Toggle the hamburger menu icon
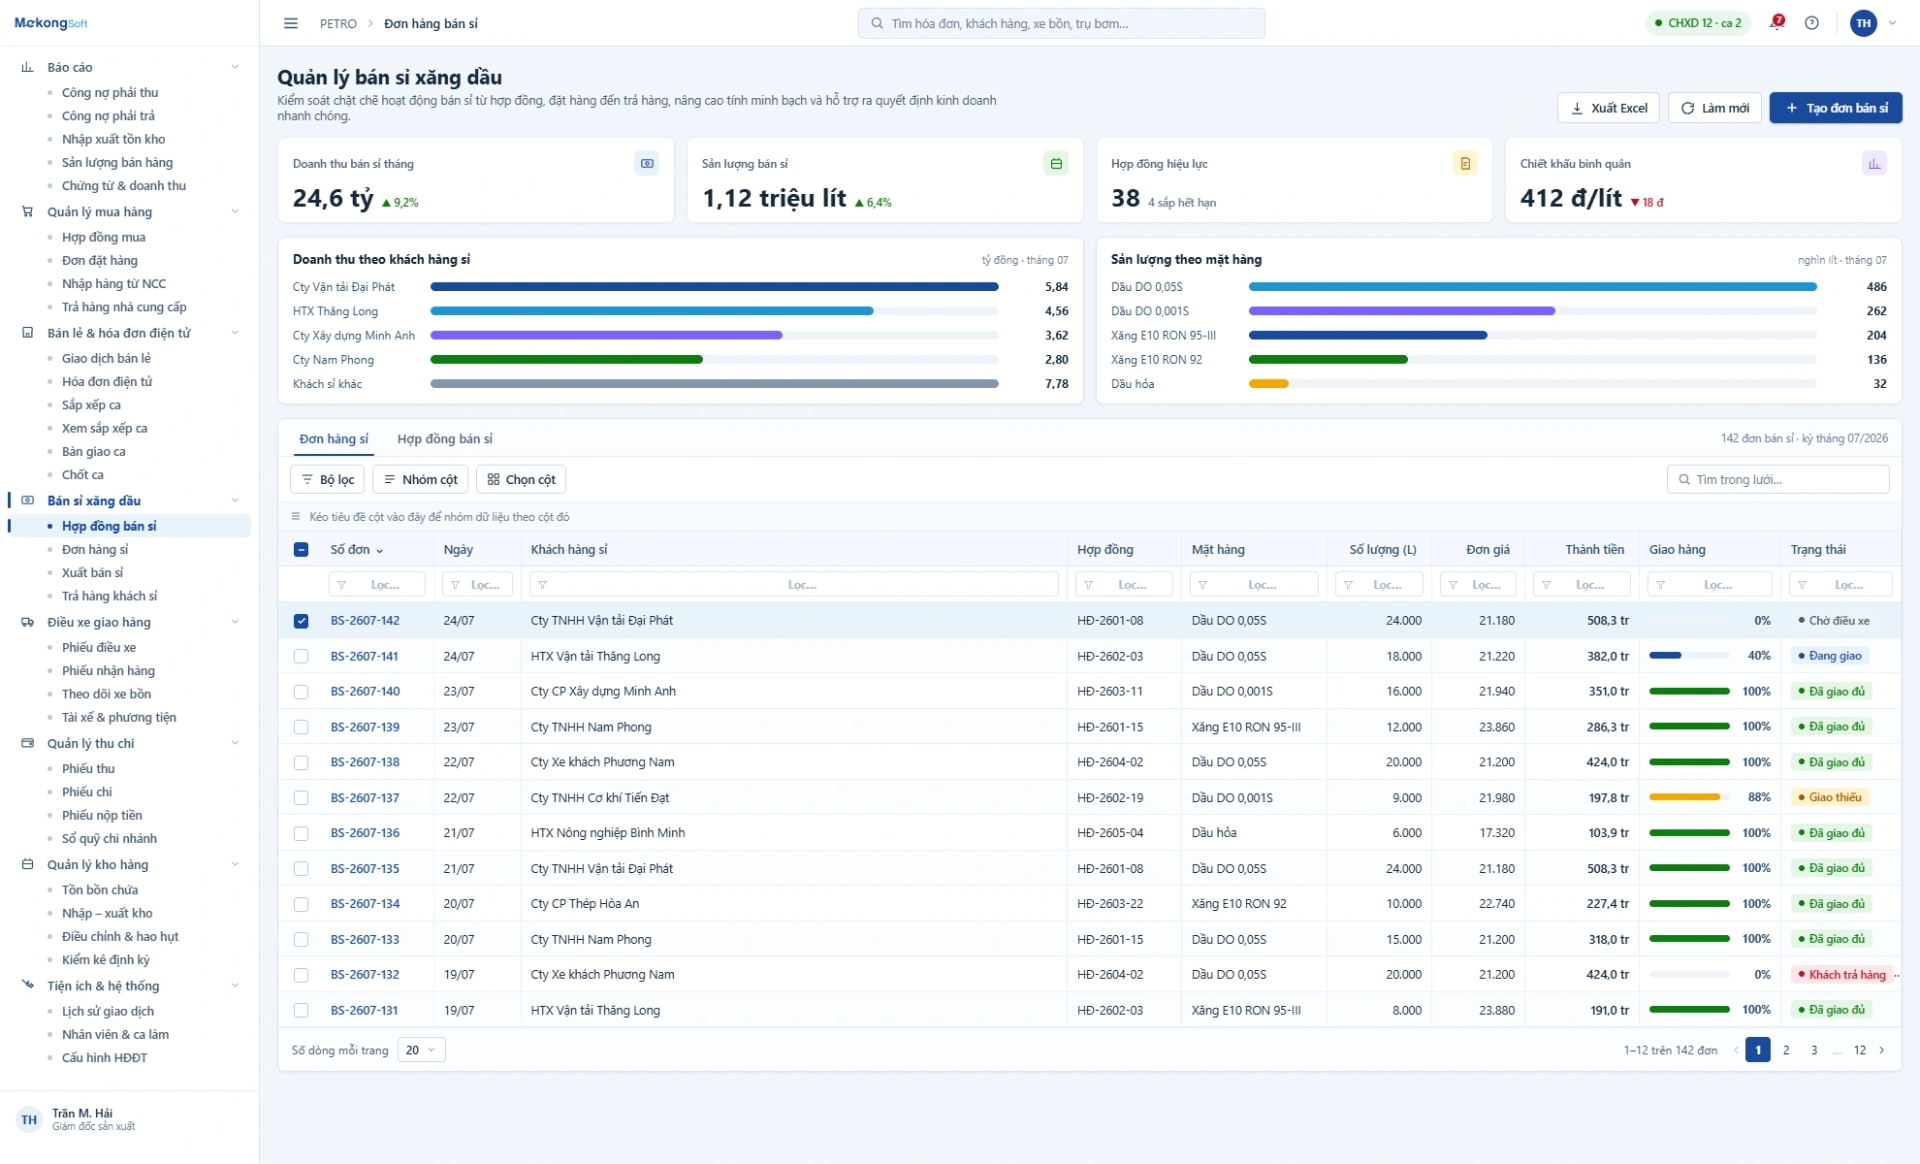The height and width of the screenshot is (1164, 1920). [290, 23]
